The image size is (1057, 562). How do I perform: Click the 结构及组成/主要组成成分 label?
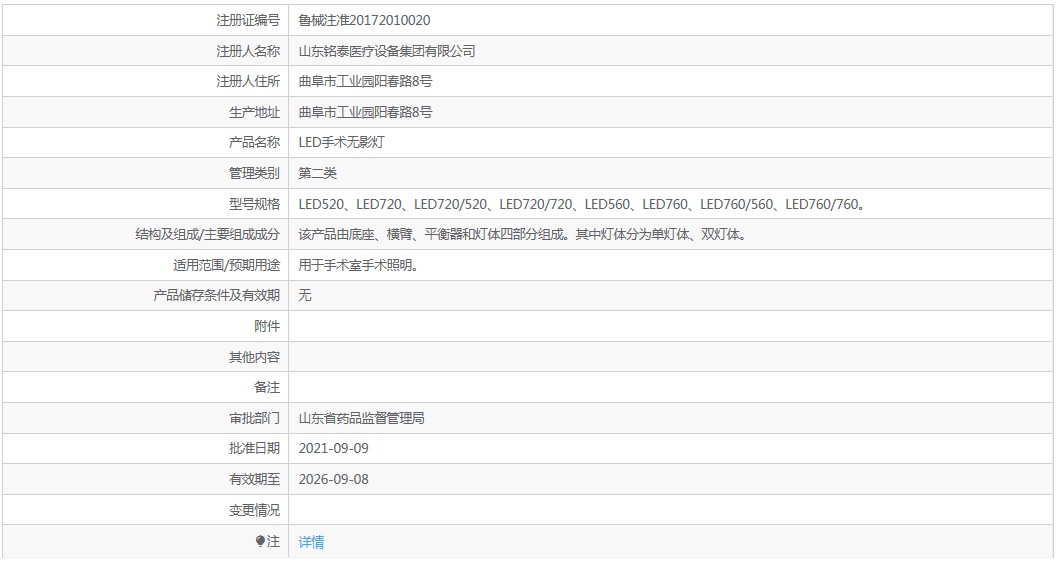[x=208, y=235]
